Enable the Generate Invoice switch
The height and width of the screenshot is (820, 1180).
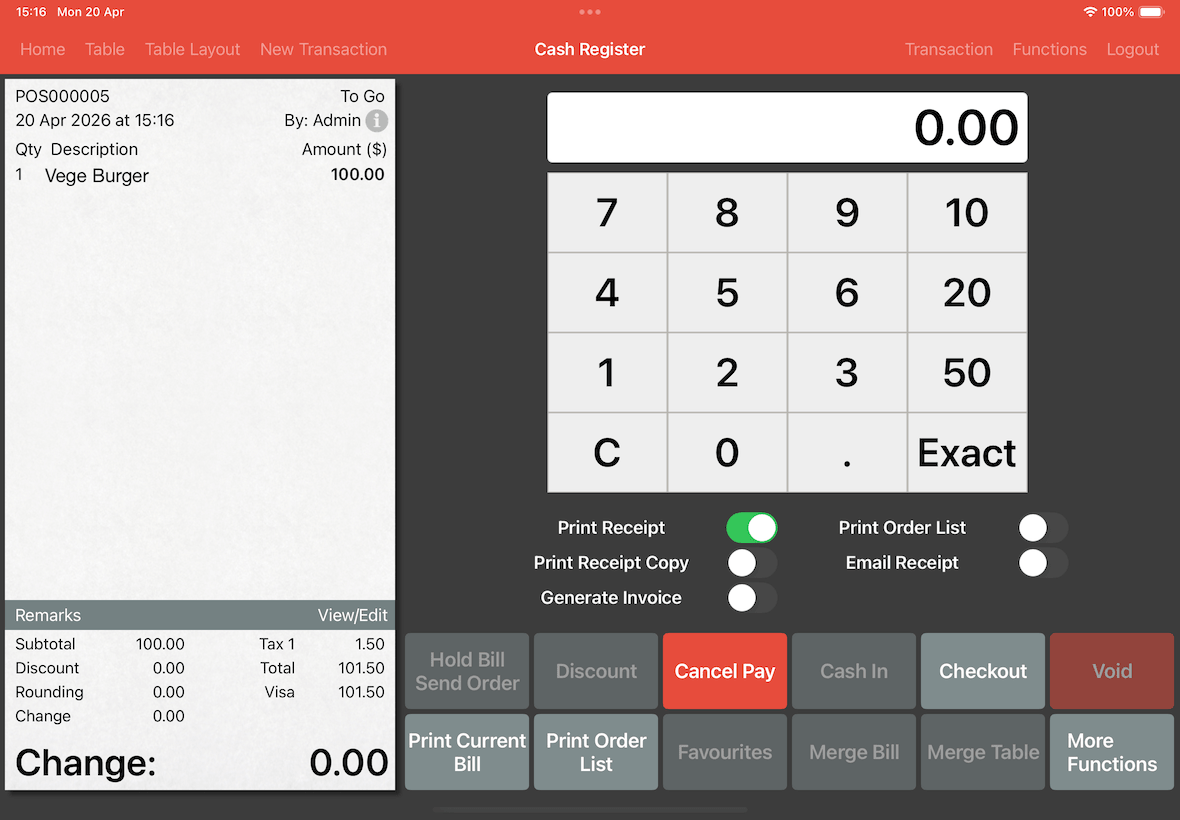tap(751, 598)
